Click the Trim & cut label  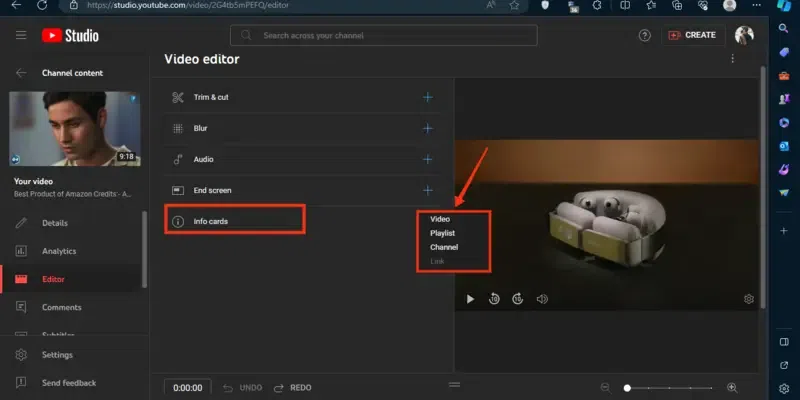[x=211, y=97]
